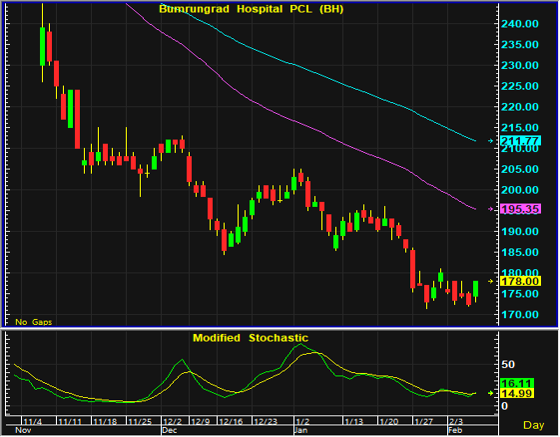Click the Modified Stochastic indicator title
Screen dimensions: 560x437
pos(250,338)
